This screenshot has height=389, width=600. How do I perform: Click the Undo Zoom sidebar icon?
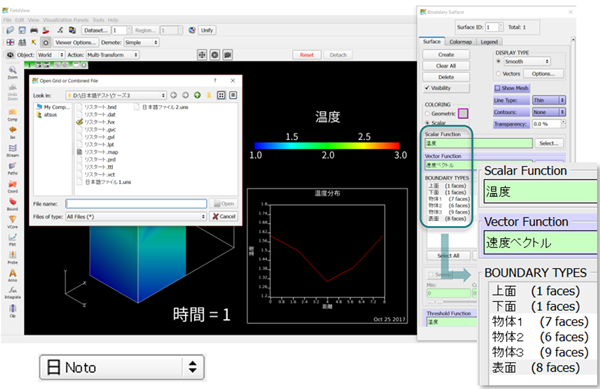(13, 92)
